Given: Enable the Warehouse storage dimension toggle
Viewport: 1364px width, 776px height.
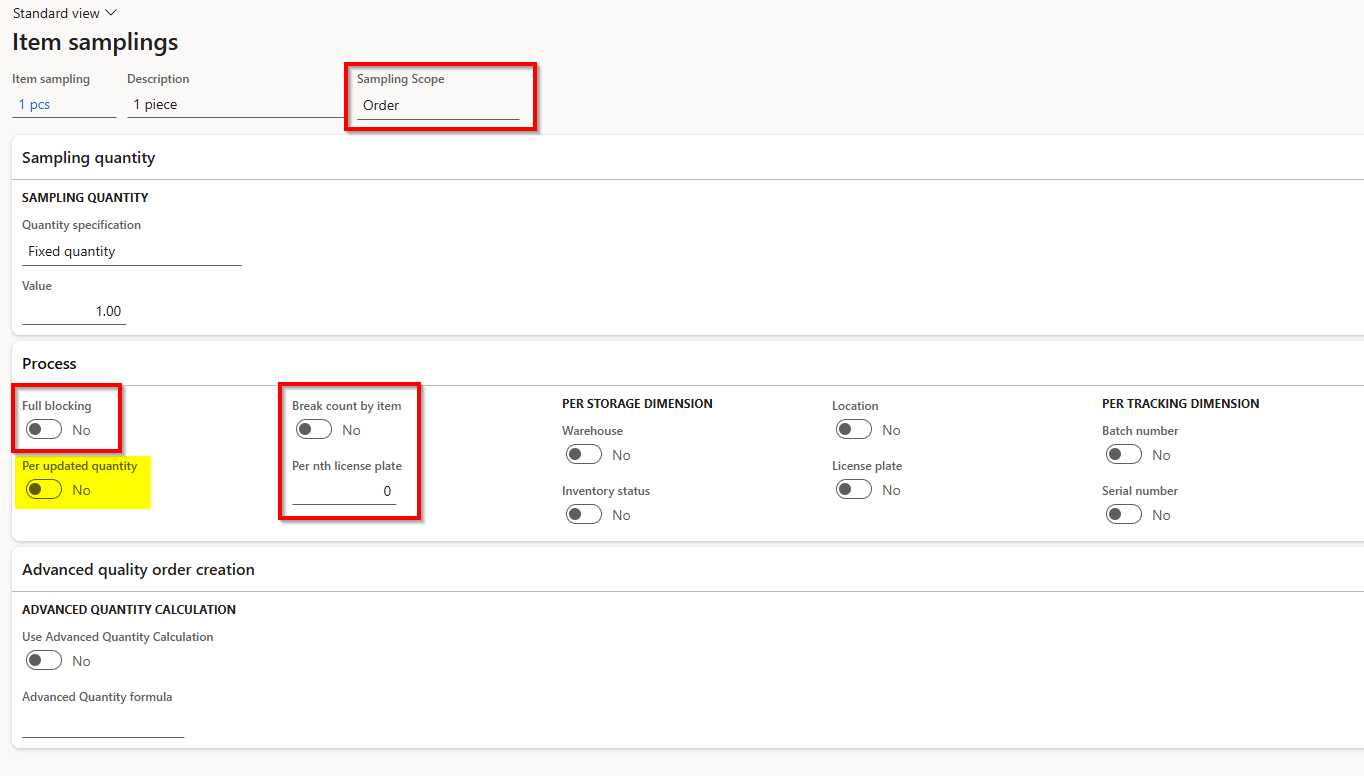Looking at the screenshot, I should (x=584, y=455).
